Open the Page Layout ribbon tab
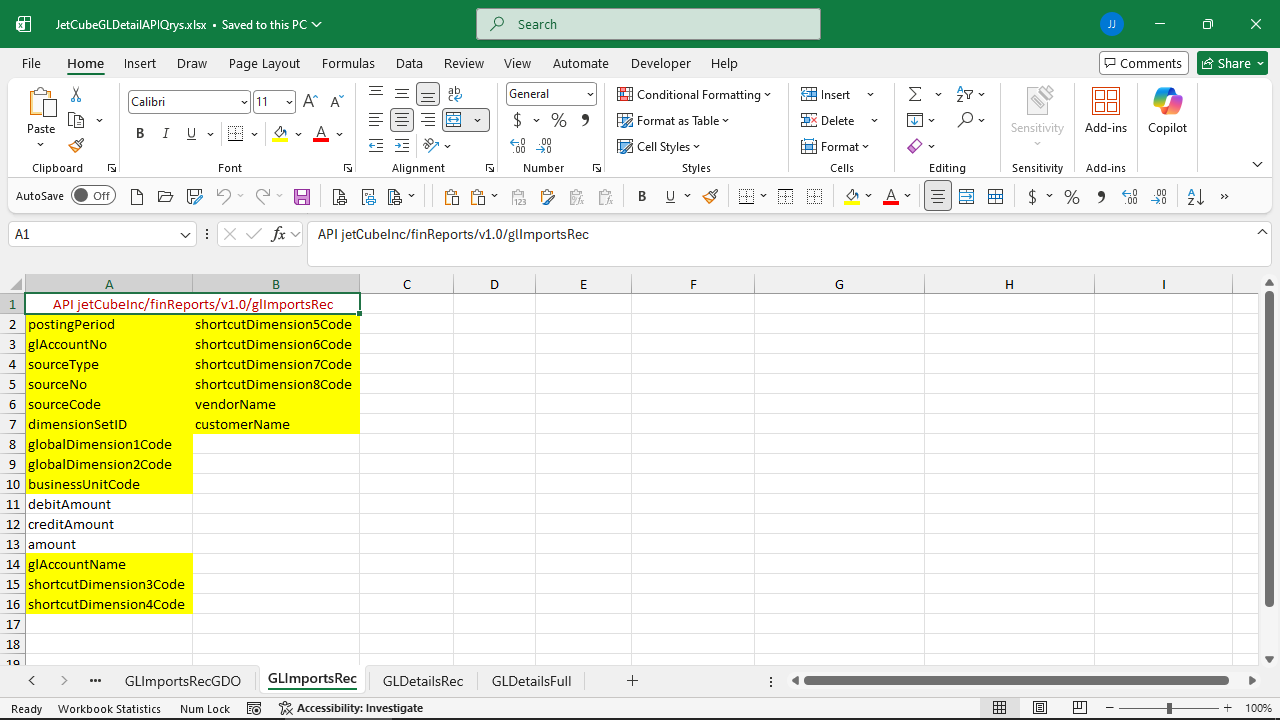 (x=264, y=63)
